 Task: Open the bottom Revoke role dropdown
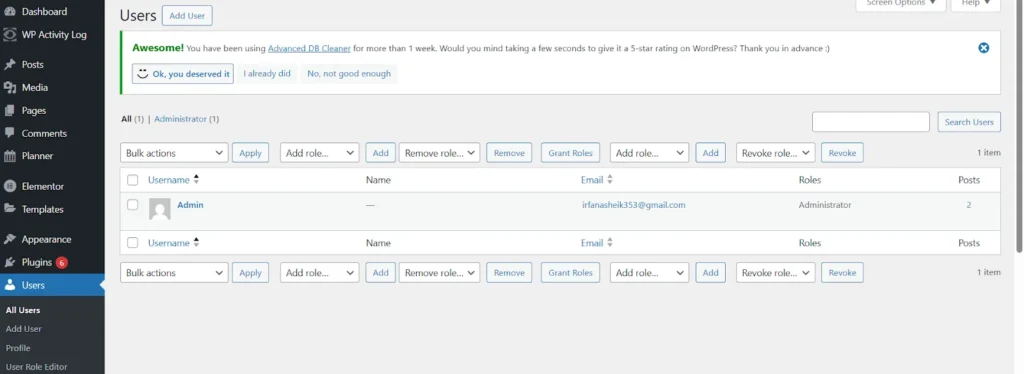776,273
